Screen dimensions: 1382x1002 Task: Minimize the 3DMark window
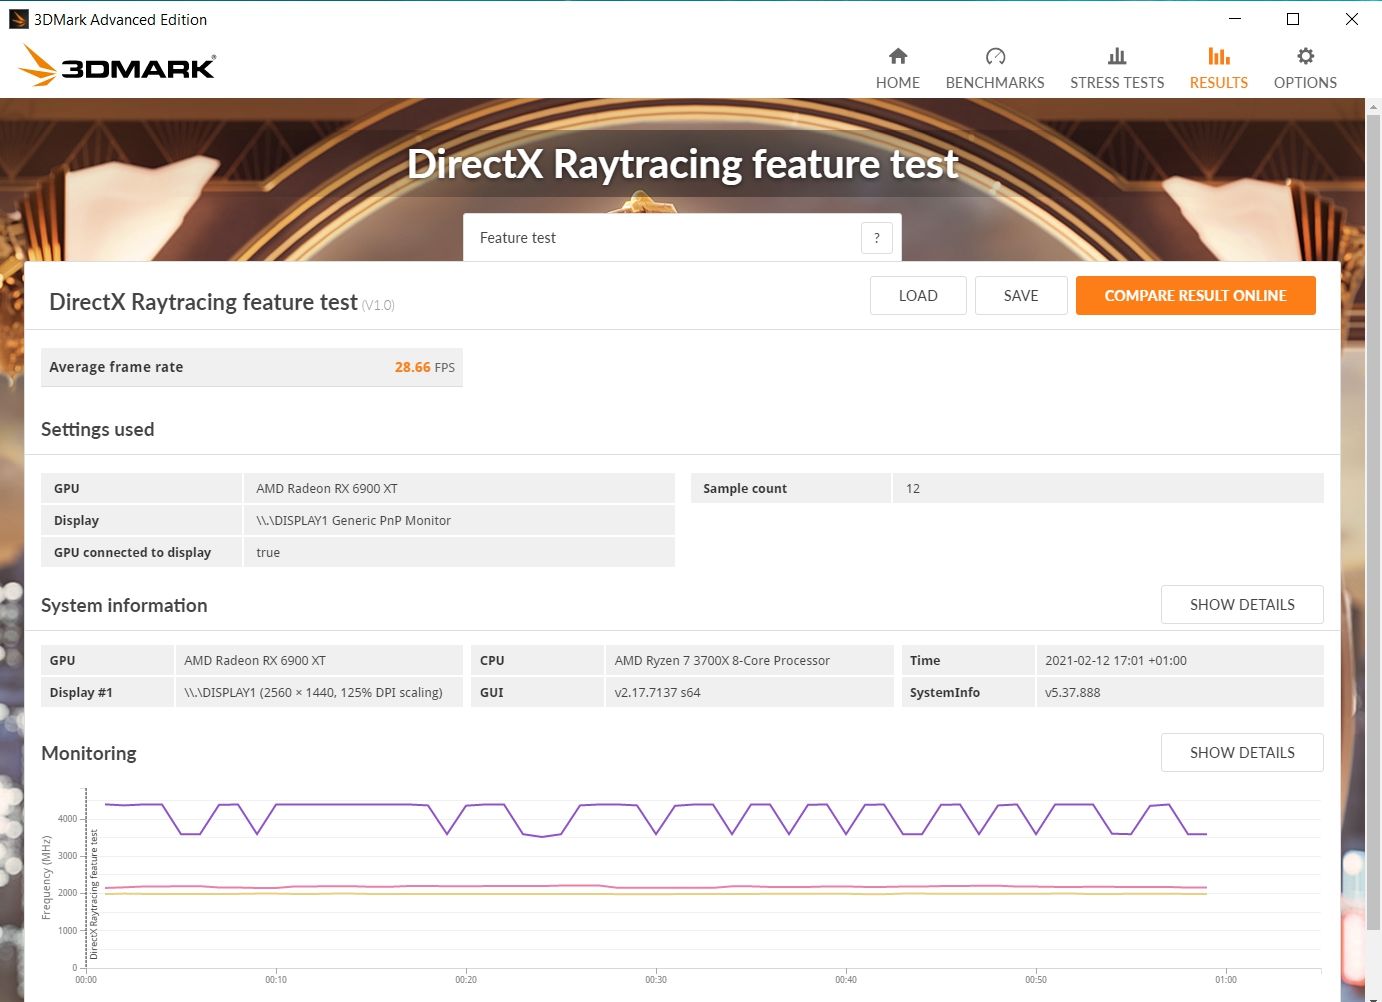pos(1235,19)
